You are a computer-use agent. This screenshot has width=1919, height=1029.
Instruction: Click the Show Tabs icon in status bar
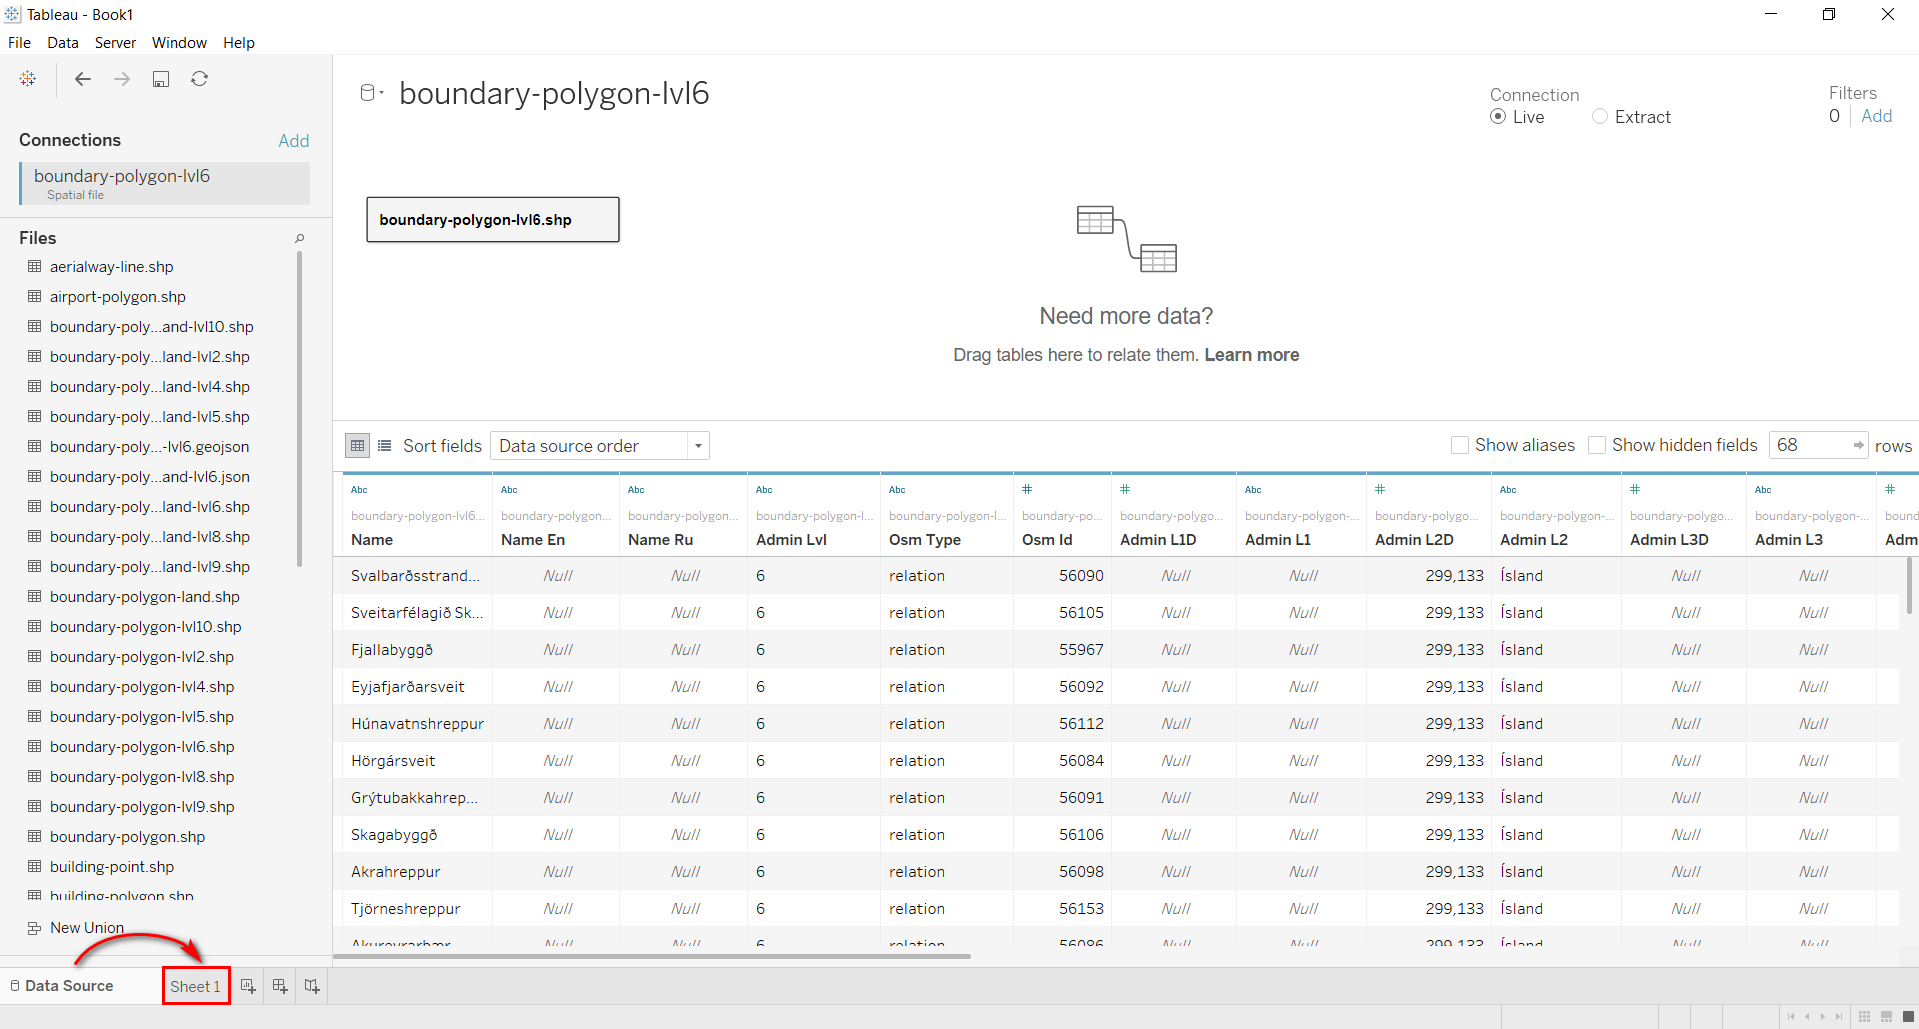click(1908, 1017)
